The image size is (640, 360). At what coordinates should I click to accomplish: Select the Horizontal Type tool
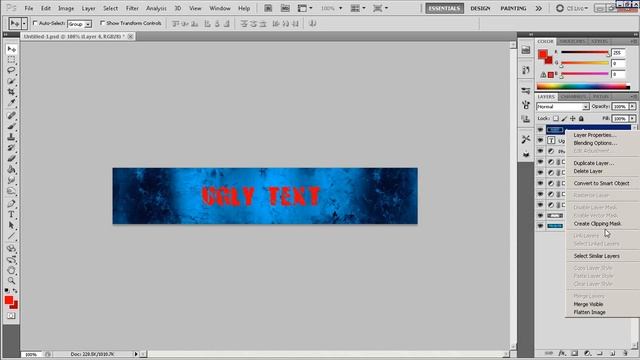click(11, 214)
